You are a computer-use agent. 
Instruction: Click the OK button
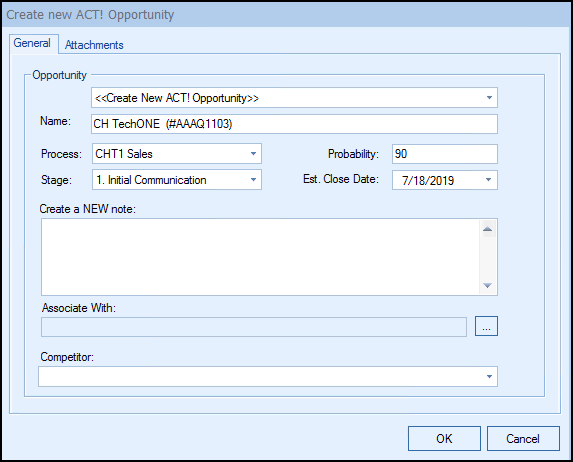[x=444, y=438]
